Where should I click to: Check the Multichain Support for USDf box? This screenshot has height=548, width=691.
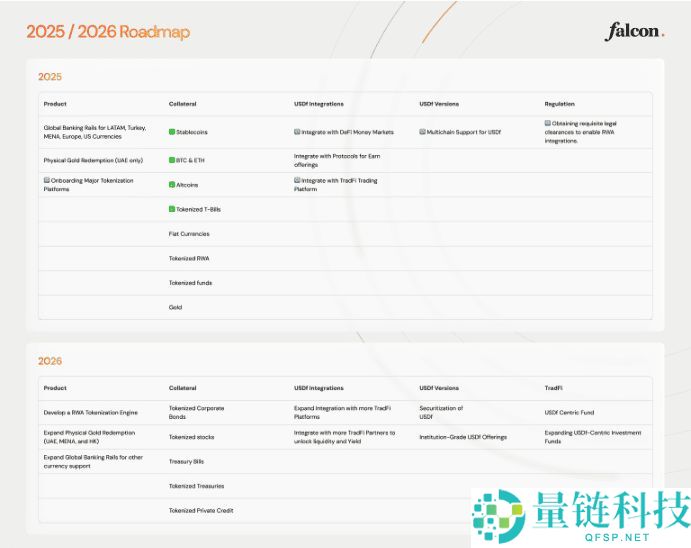[x=422, y=132]
